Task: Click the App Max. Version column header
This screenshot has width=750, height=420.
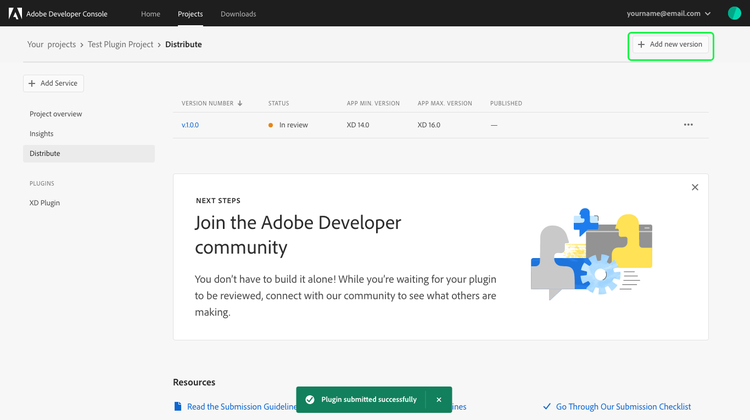Action: [x=445, y=103]
